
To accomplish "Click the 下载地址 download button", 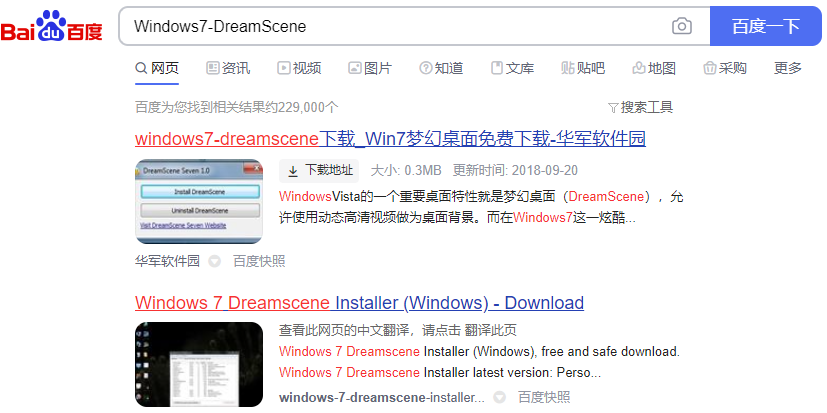I will point(319,170).
